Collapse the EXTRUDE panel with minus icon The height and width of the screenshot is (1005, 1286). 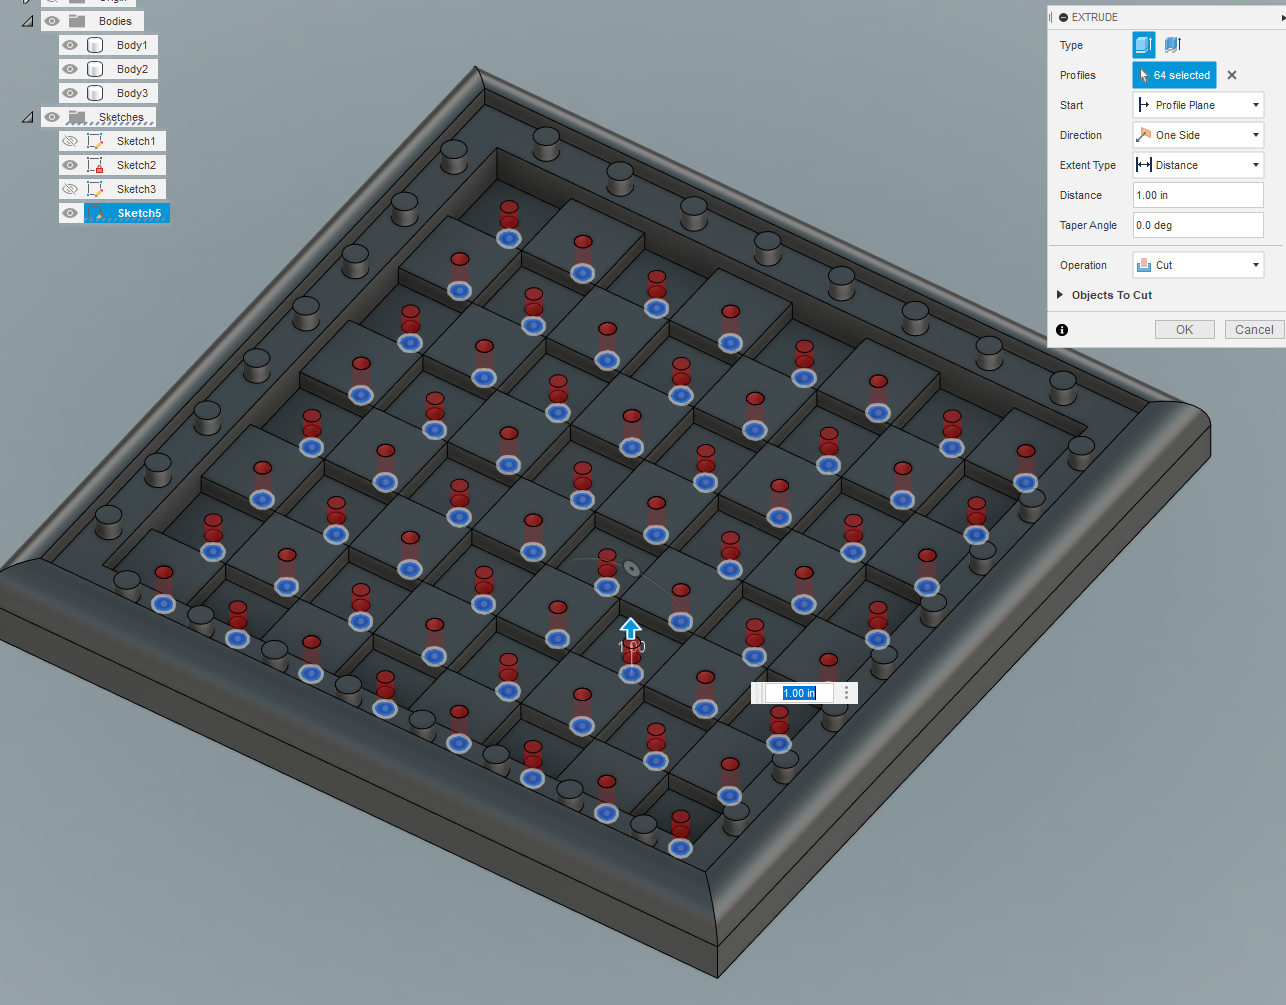click(x=1063, y=17)
